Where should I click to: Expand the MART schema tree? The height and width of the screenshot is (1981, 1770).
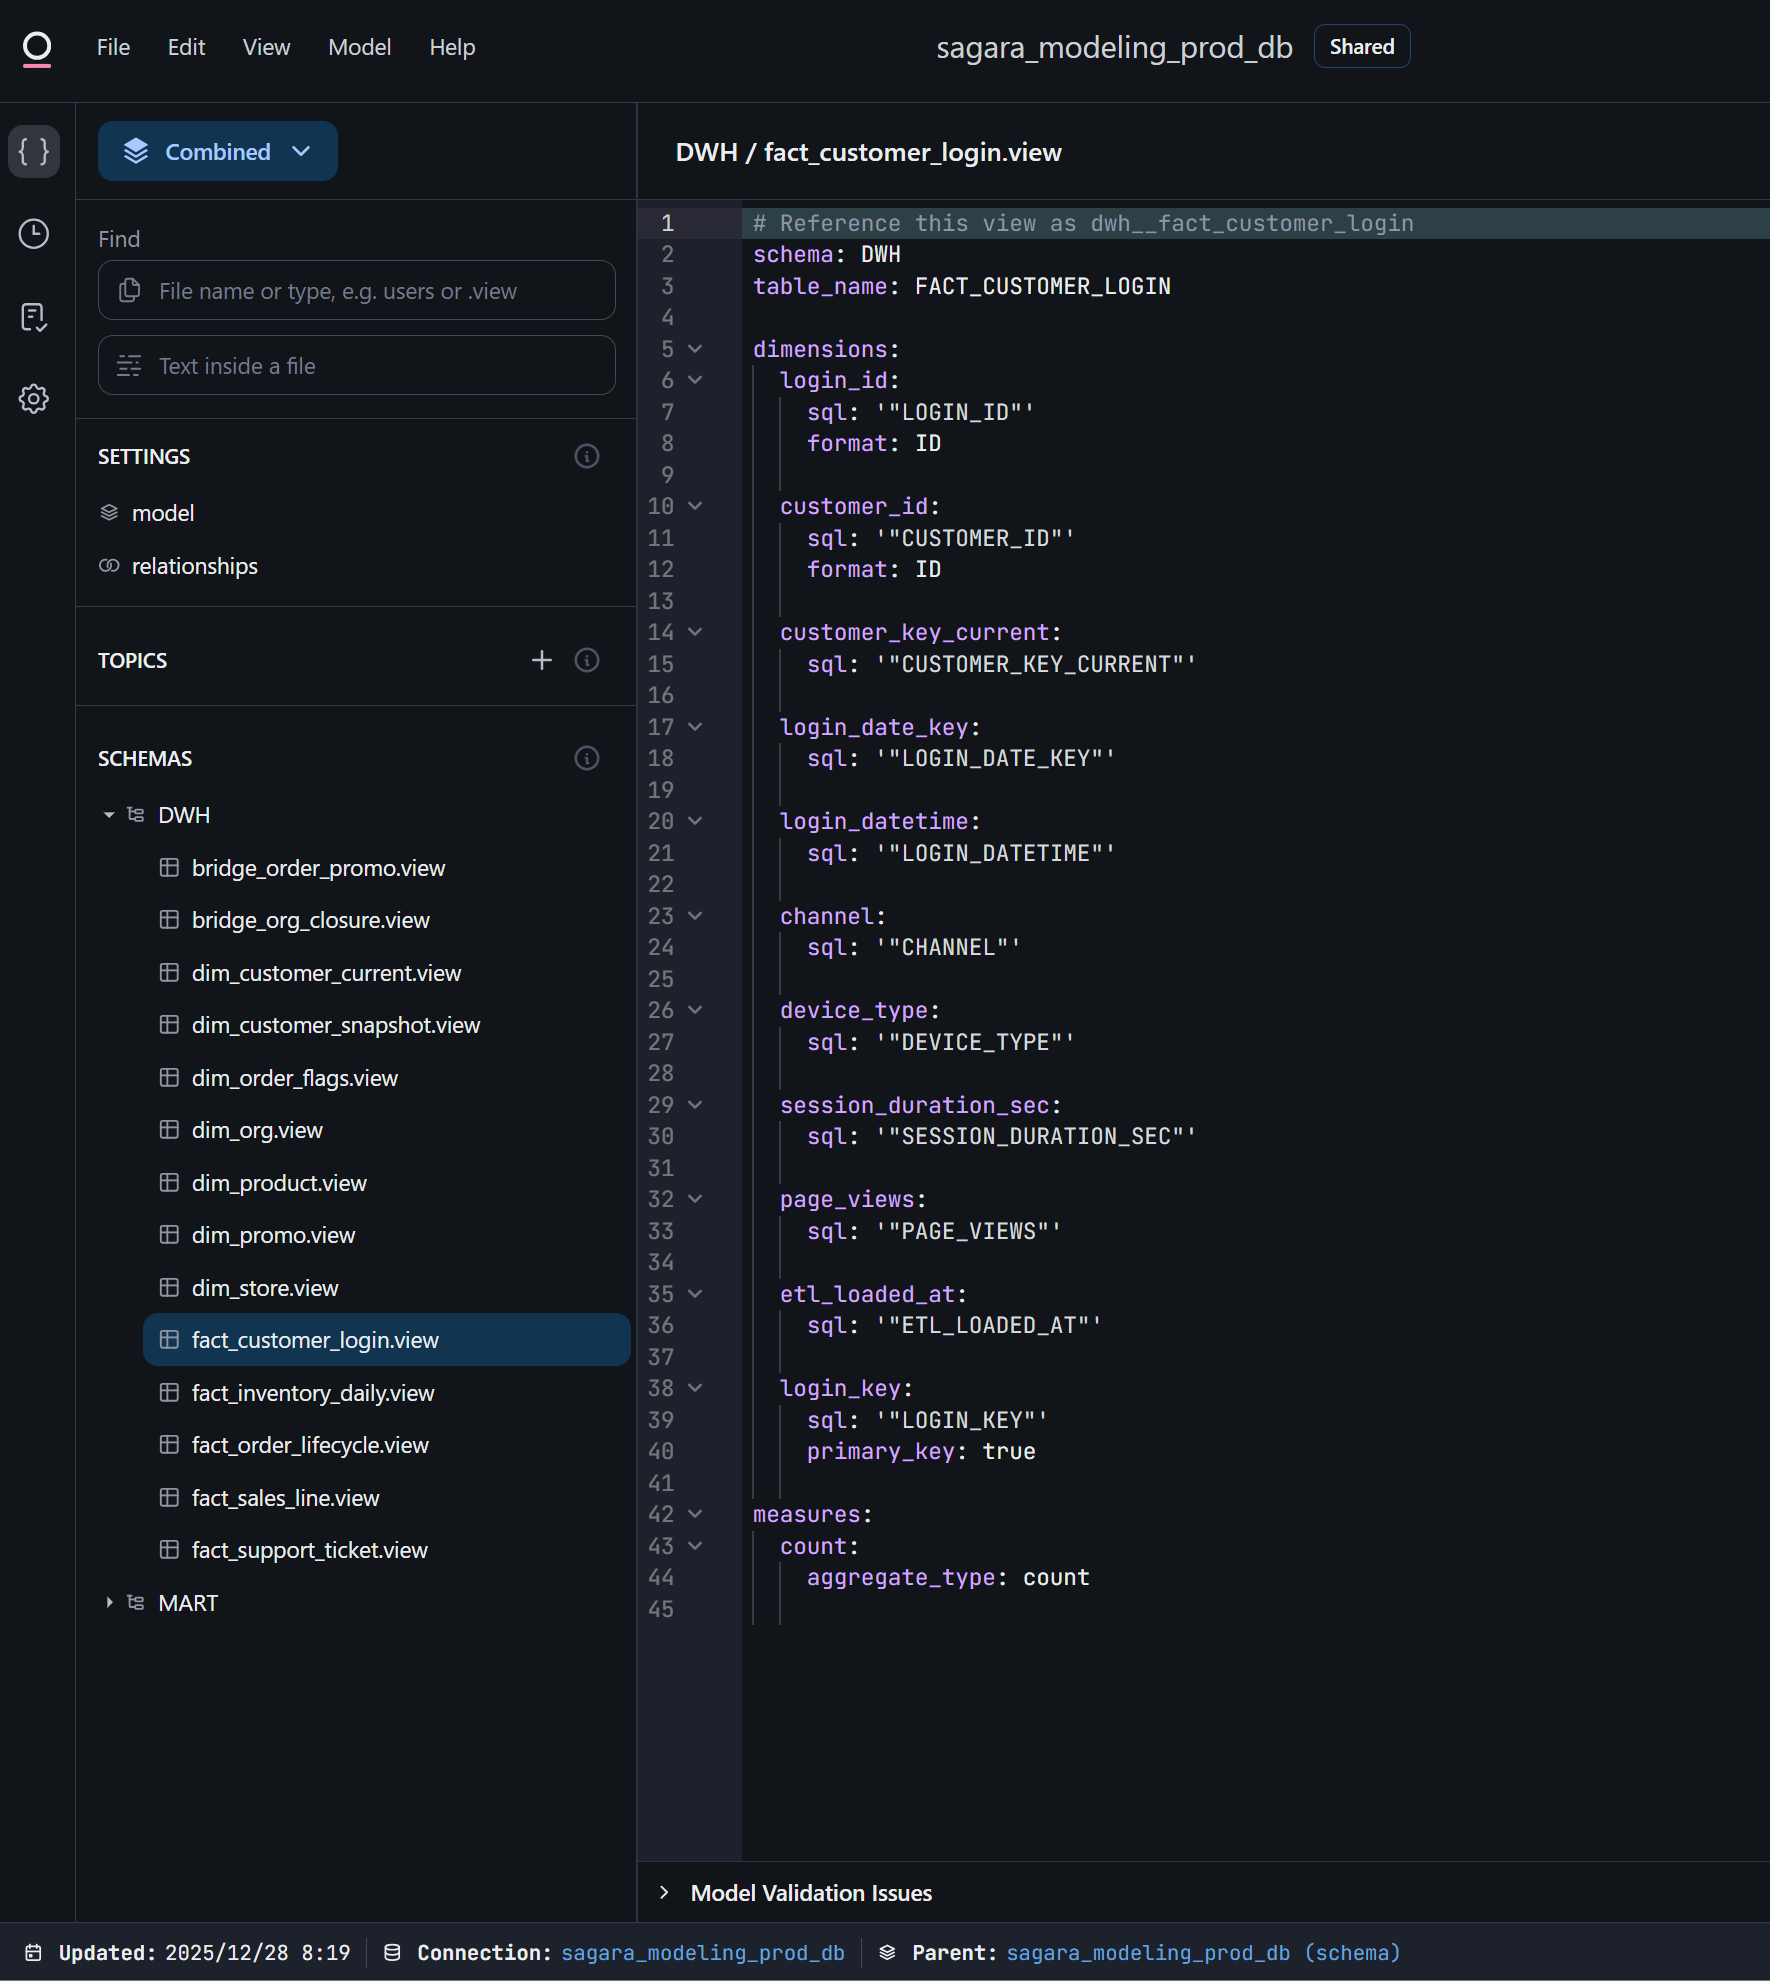[x=109, y=1603]
